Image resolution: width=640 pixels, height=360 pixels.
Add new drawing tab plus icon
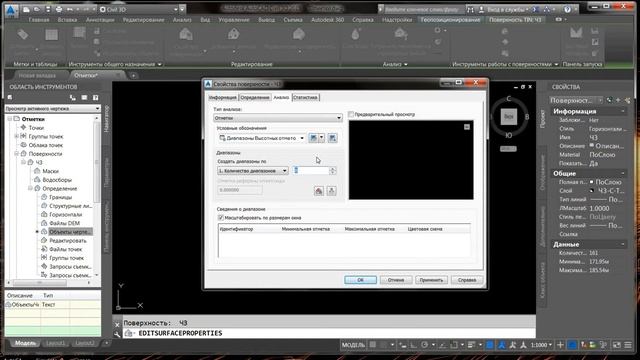(x=133, y=76)
